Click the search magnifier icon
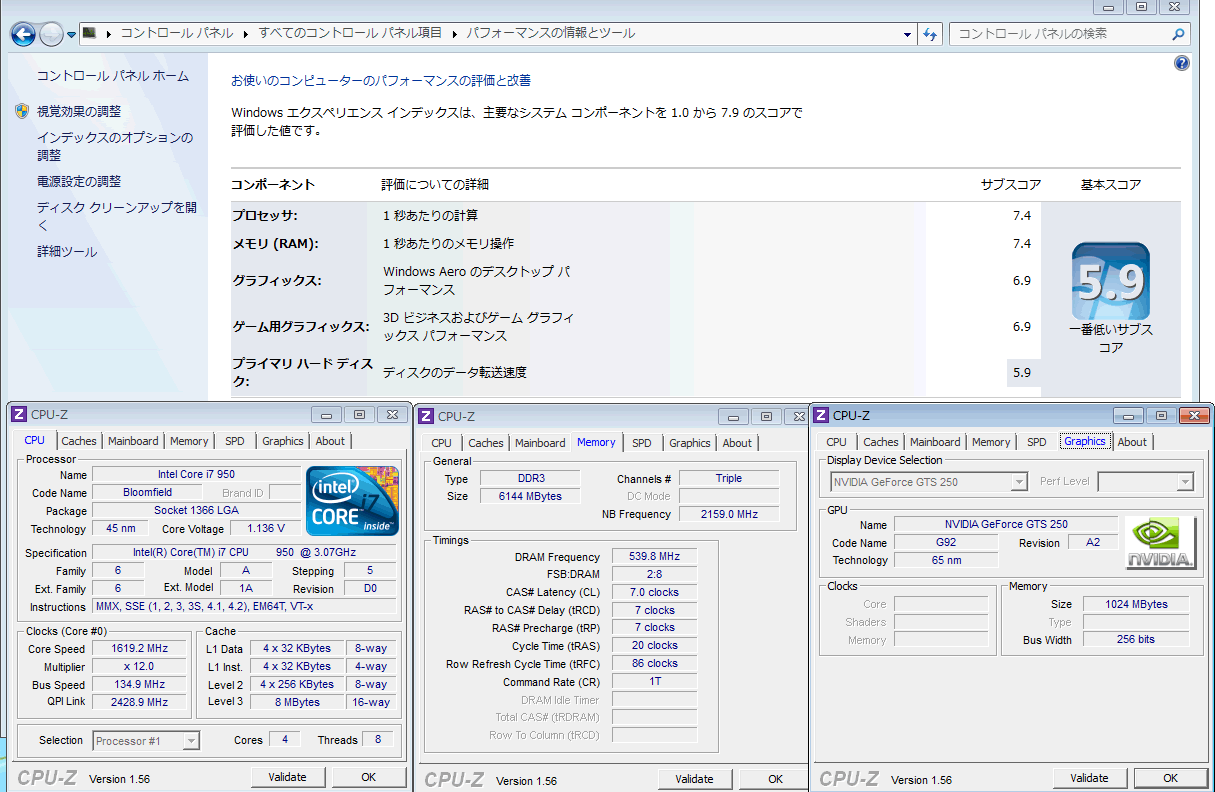This screenshot has height=792, width=1215. click(x=1178, y=34)
